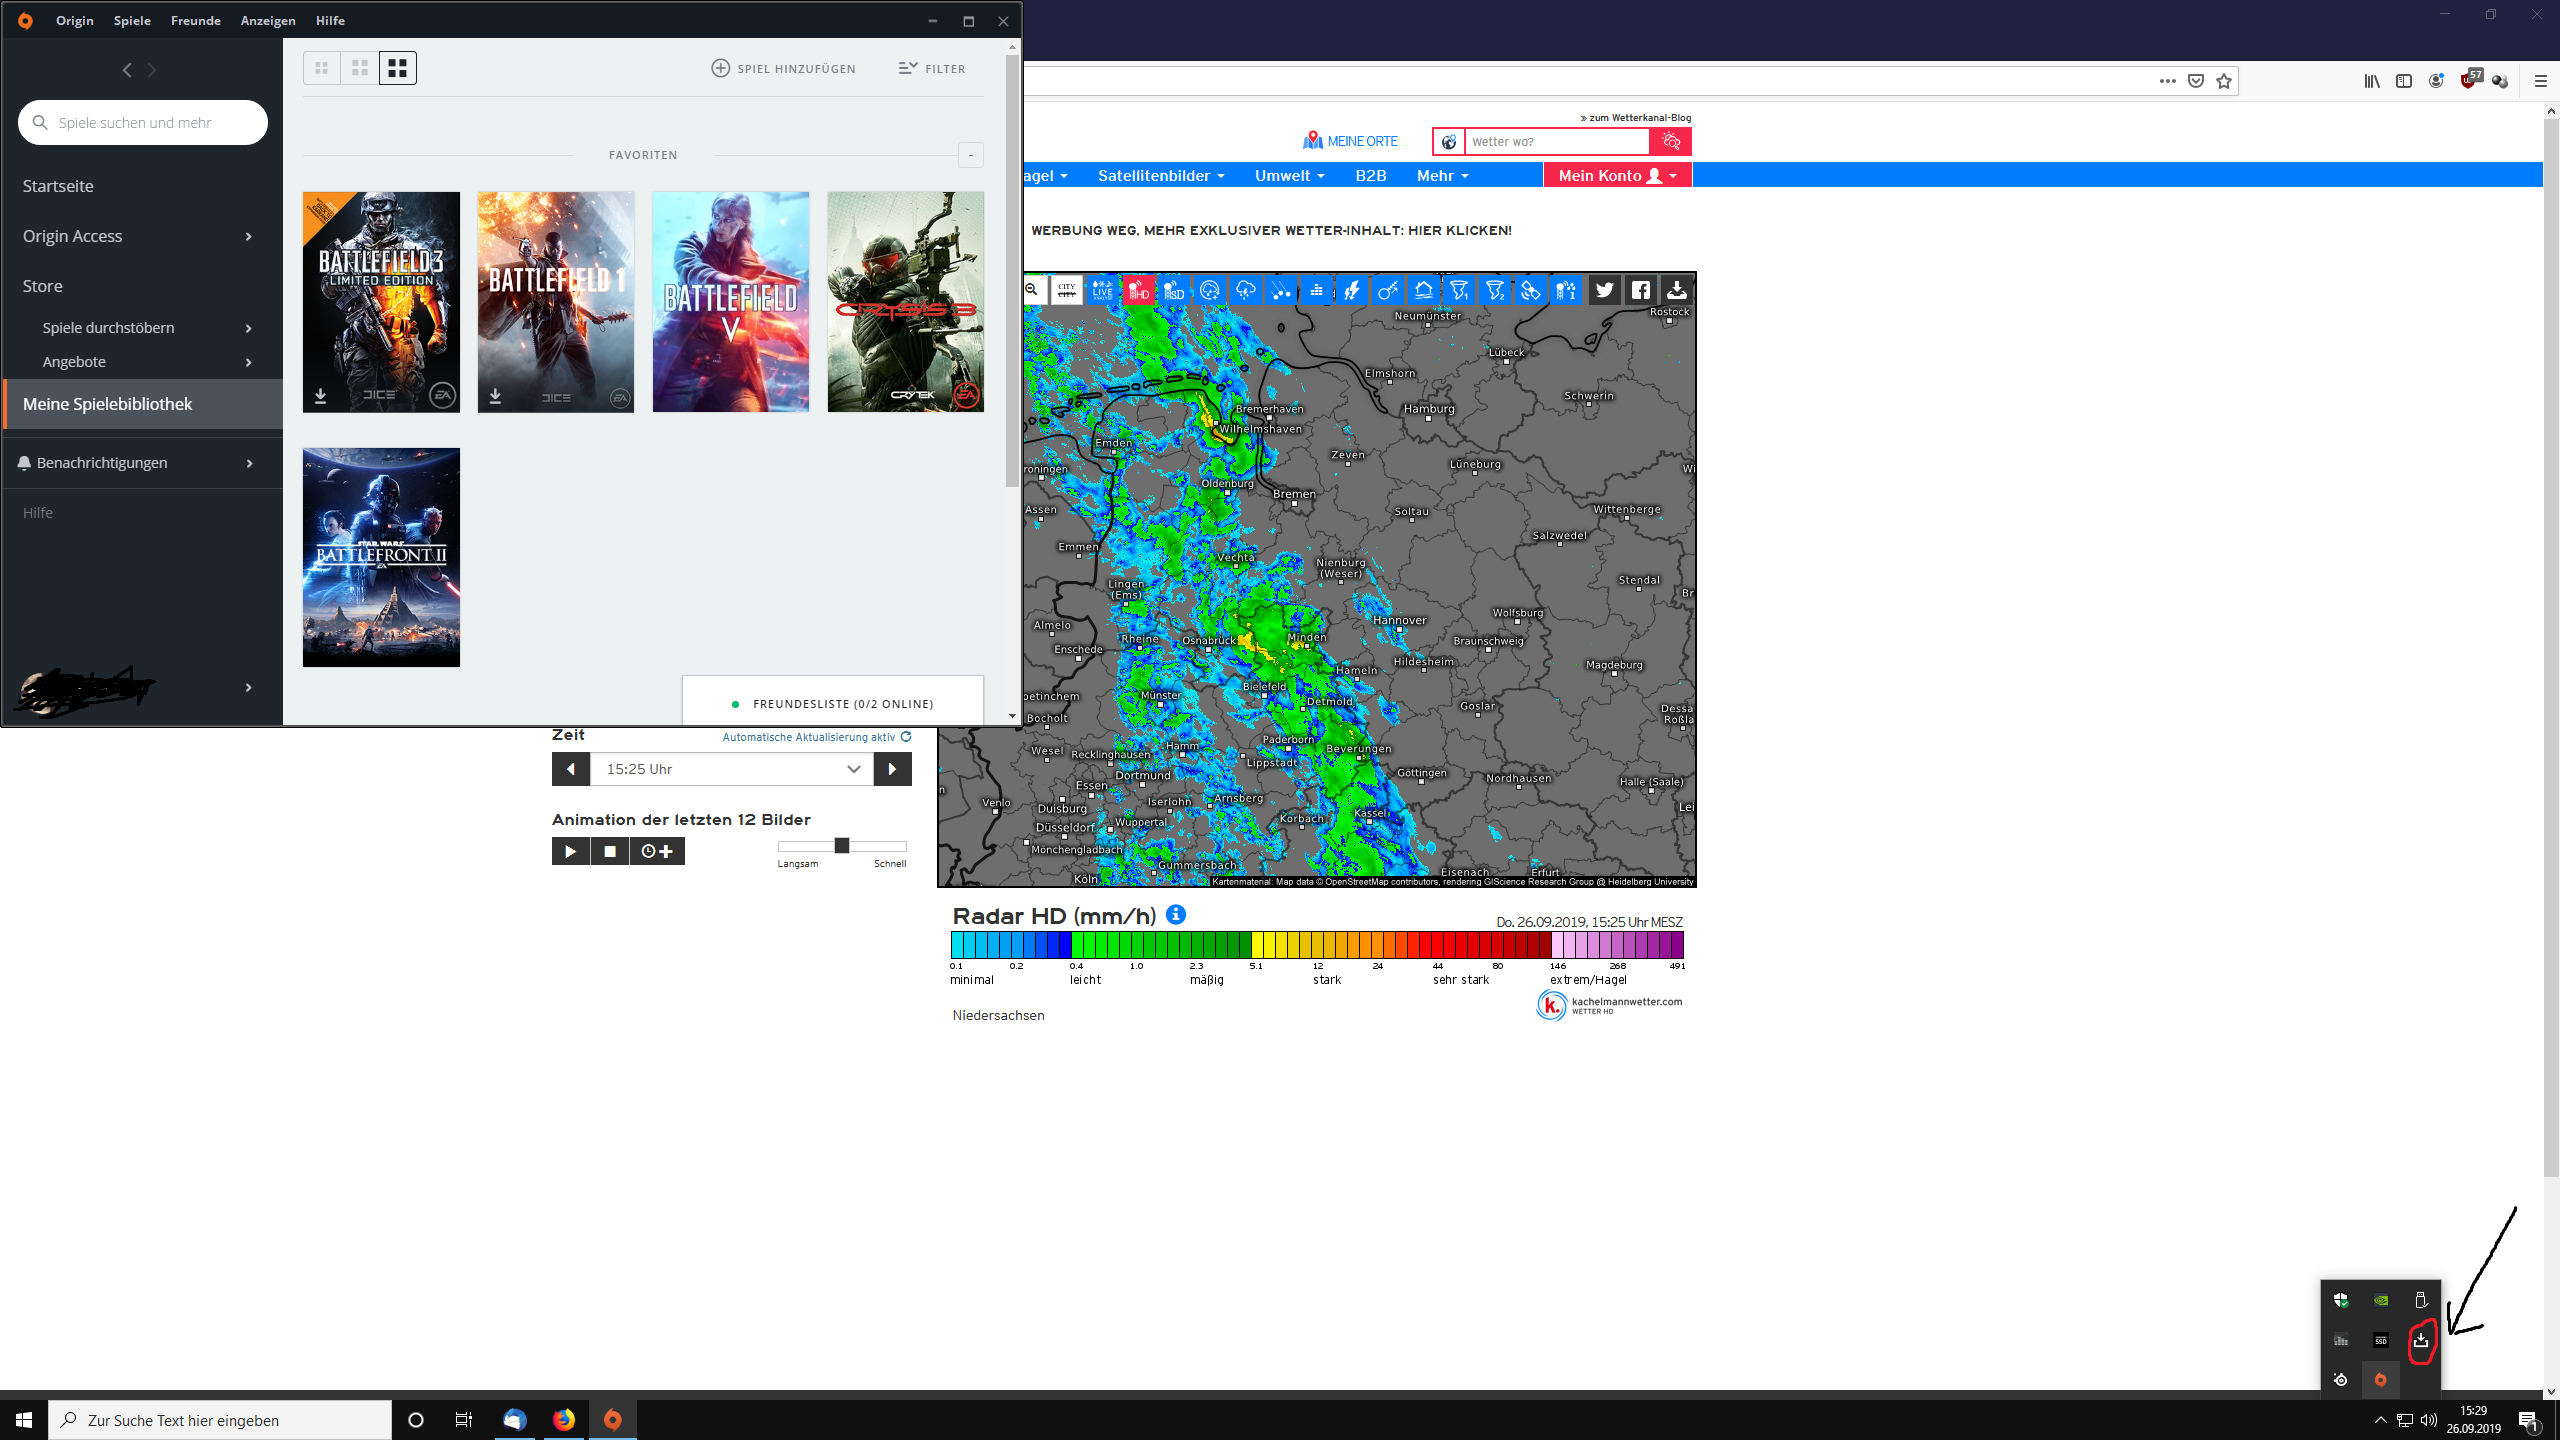
Task: Open the Battlefield V game tile
Action: pos(731,302)
